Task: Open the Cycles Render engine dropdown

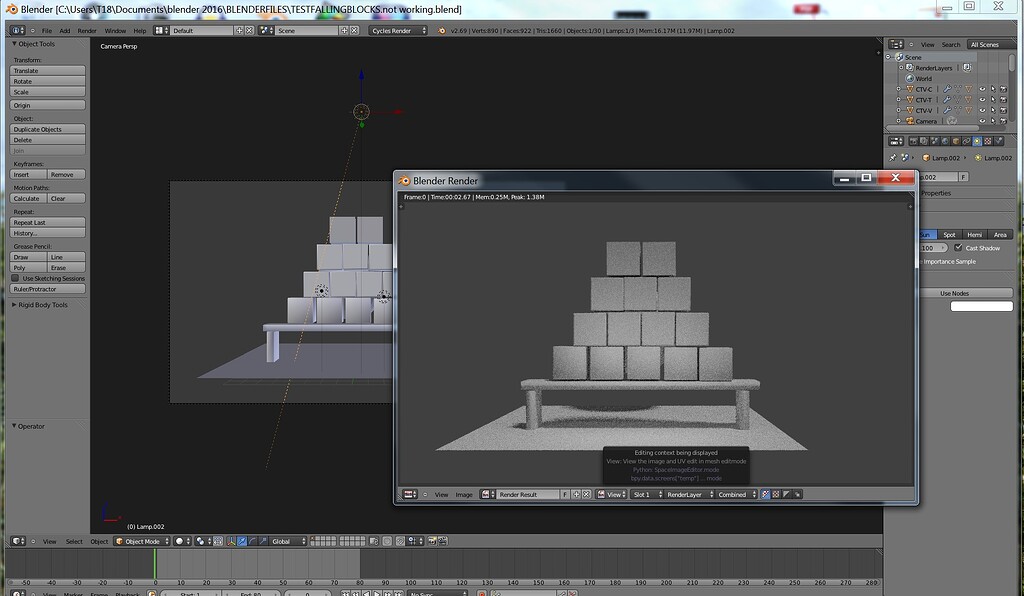Action: pos(398,31)
